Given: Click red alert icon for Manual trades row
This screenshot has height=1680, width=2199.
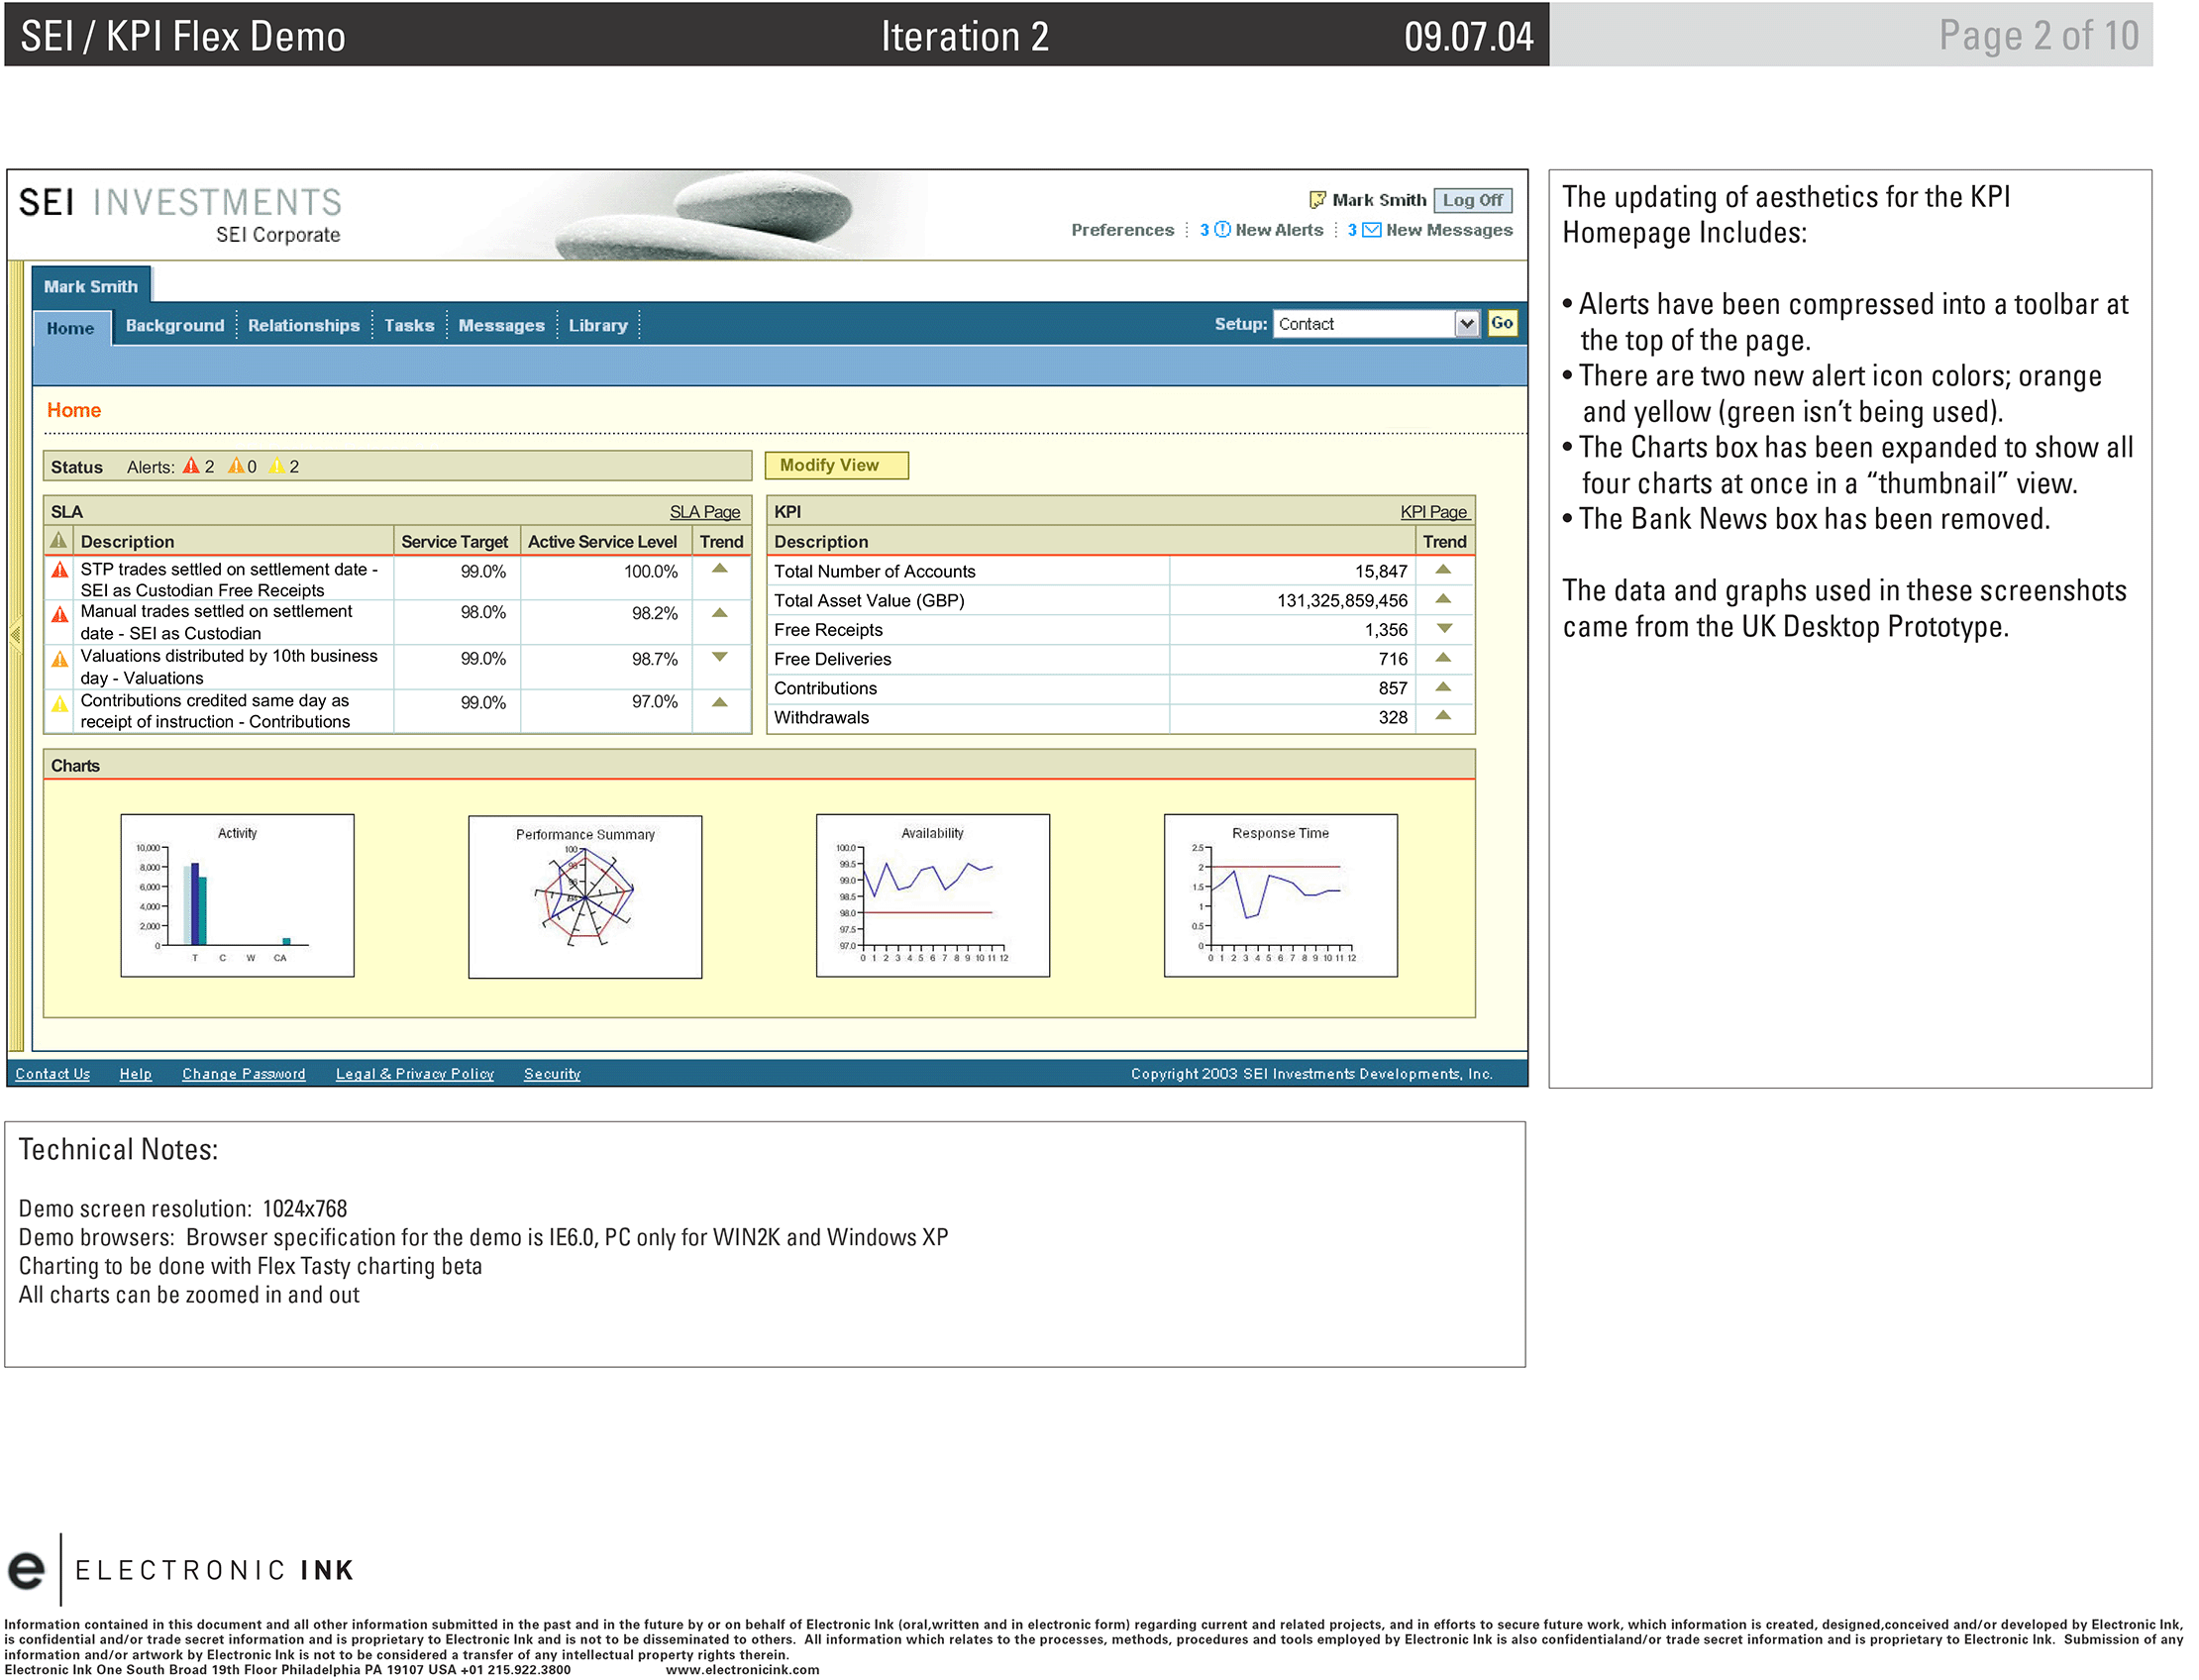Looking at the screenshot, I should tap(60, 614).
